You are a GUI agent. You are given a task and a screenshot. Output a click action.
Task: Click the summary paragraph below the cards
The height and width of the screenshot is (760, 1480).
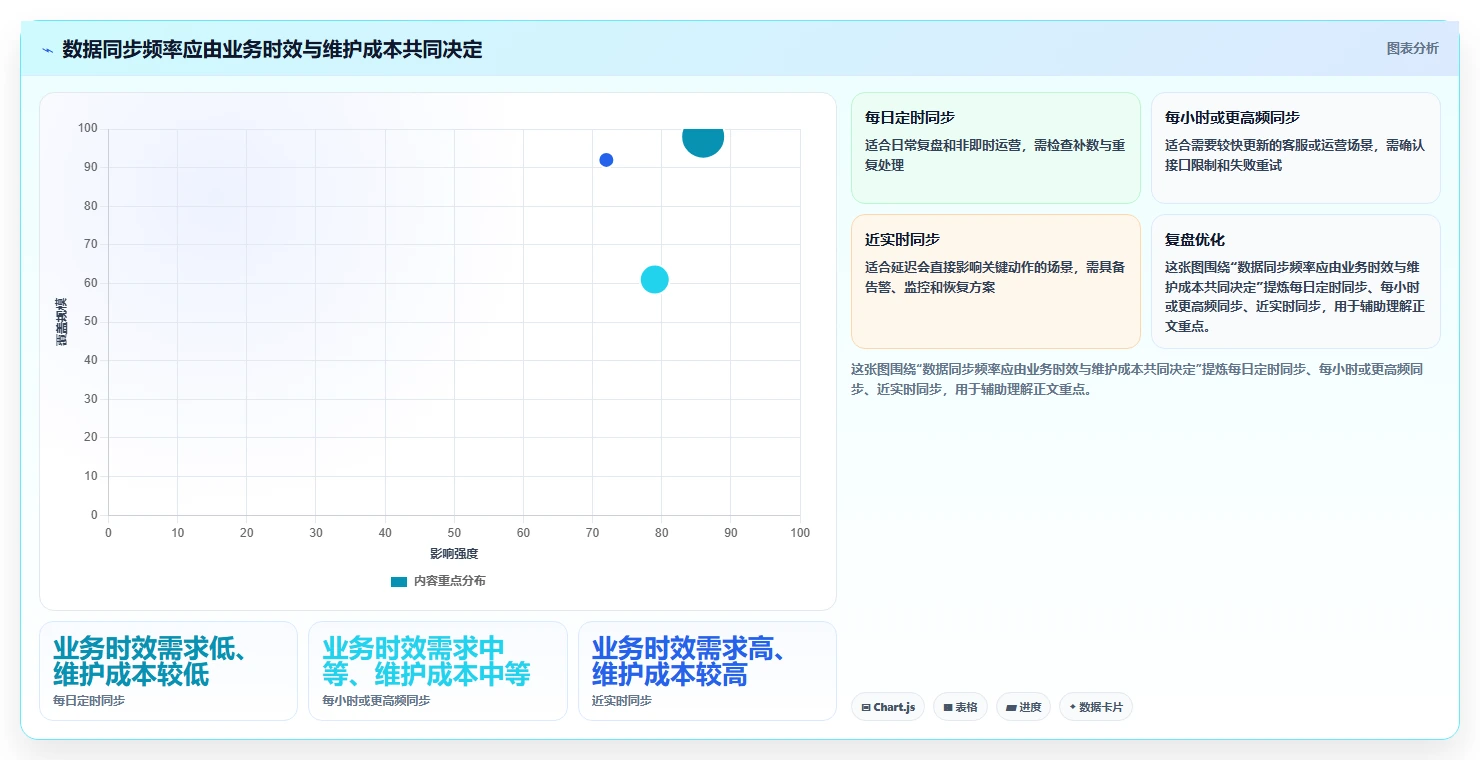[x=1137, y=379]
